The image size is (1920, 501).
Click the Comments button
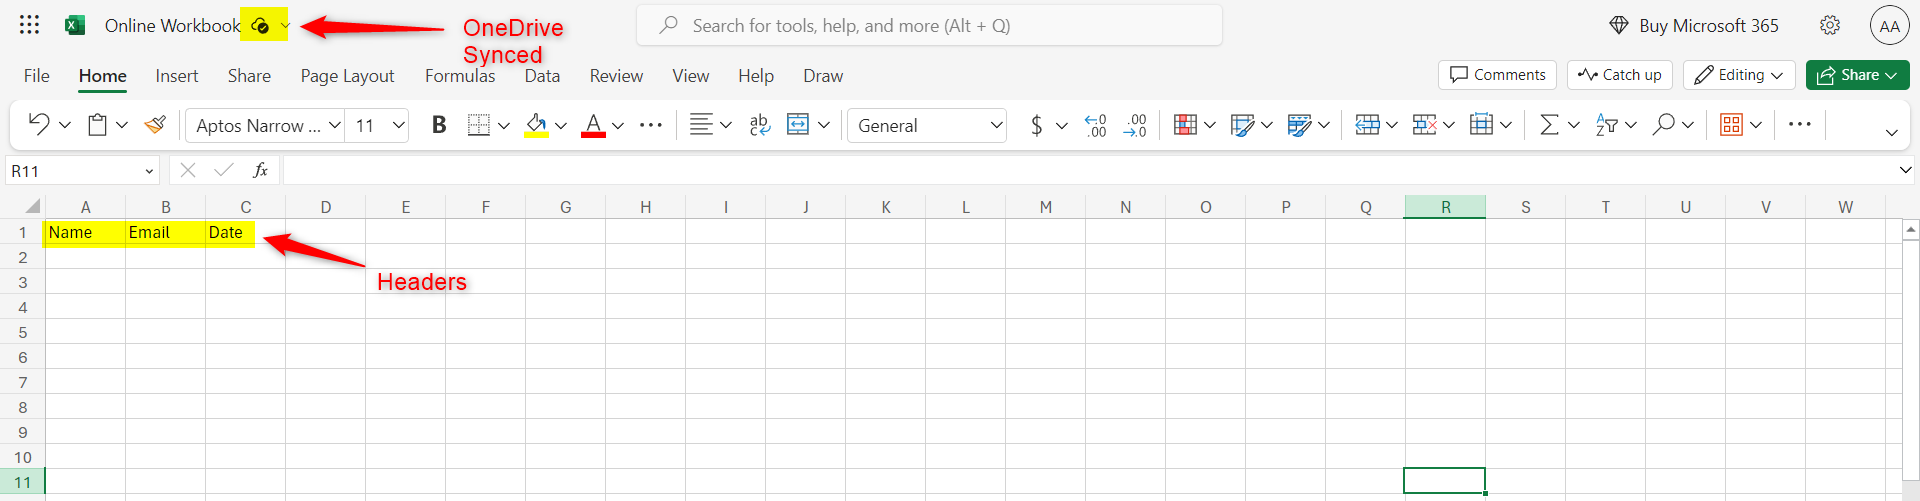click(1497, 75)
